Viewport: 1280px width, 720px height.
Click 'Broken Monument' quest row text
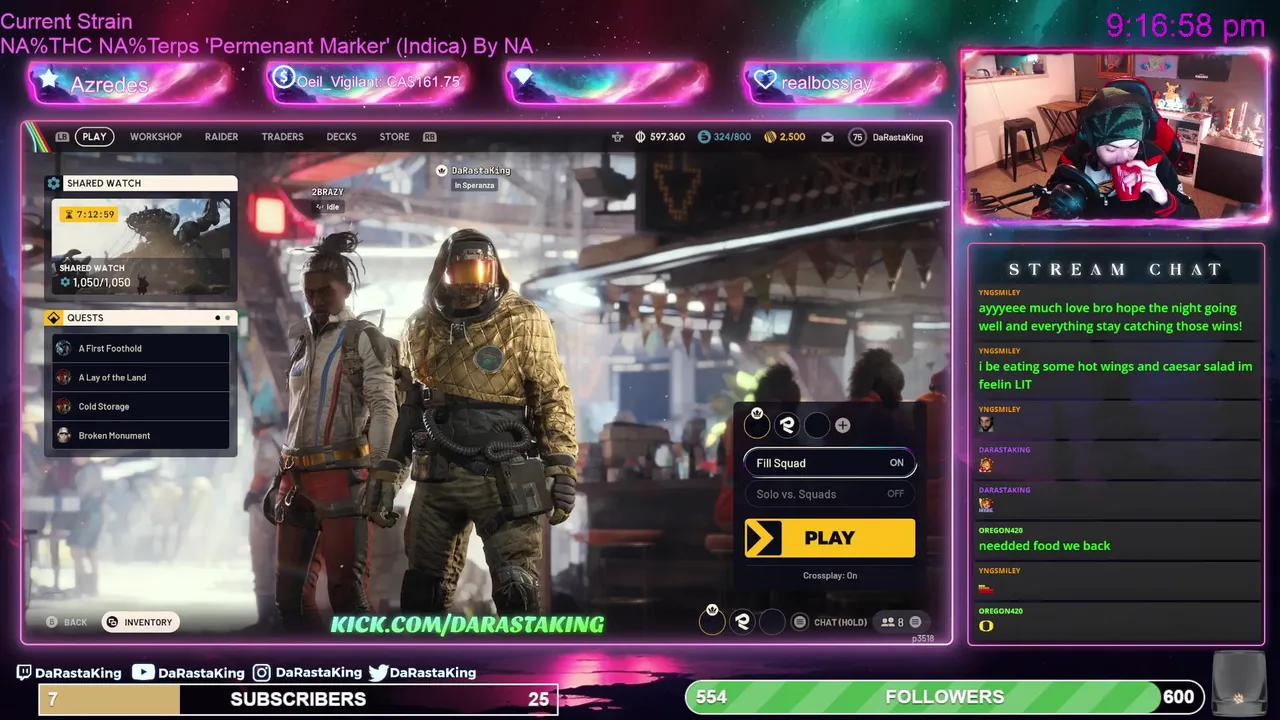tap(115, 435)
